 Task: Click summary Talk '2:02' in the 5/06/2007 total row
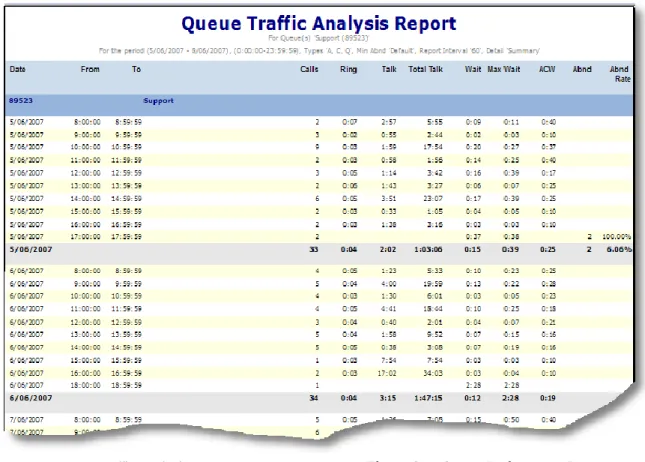(388, 249)
